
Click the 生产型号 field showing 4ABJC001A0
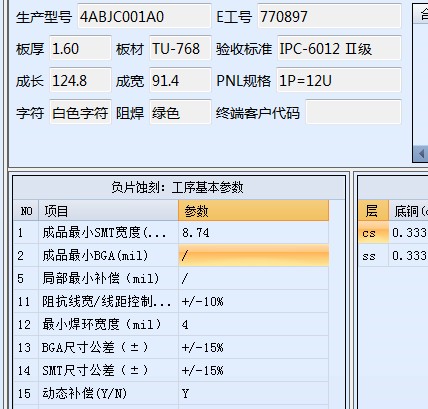point(144,16)
